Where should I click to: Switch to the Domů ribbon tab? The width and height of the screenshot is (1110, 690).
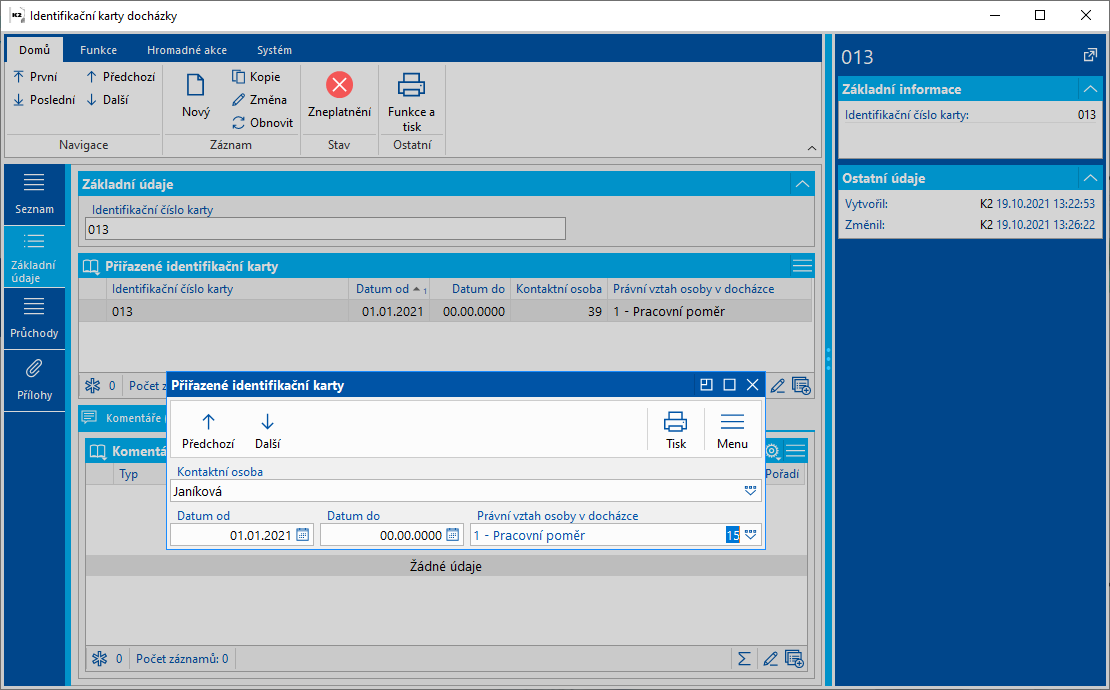tap(35, 50)
